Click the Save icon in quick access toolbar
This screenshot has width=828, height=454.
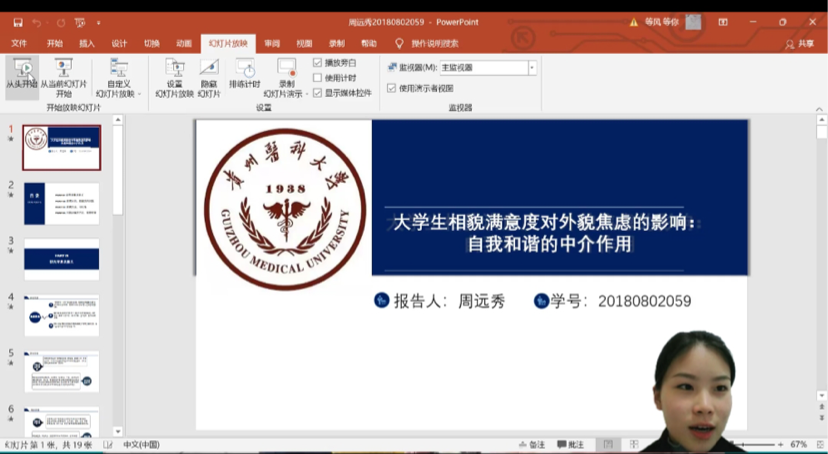pos(17,22)
